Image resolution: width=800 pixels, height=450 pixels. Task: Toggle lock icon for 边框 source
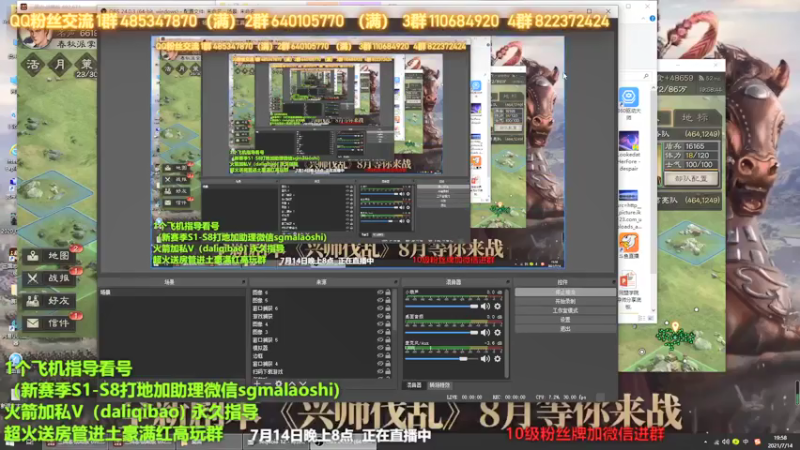388,356
